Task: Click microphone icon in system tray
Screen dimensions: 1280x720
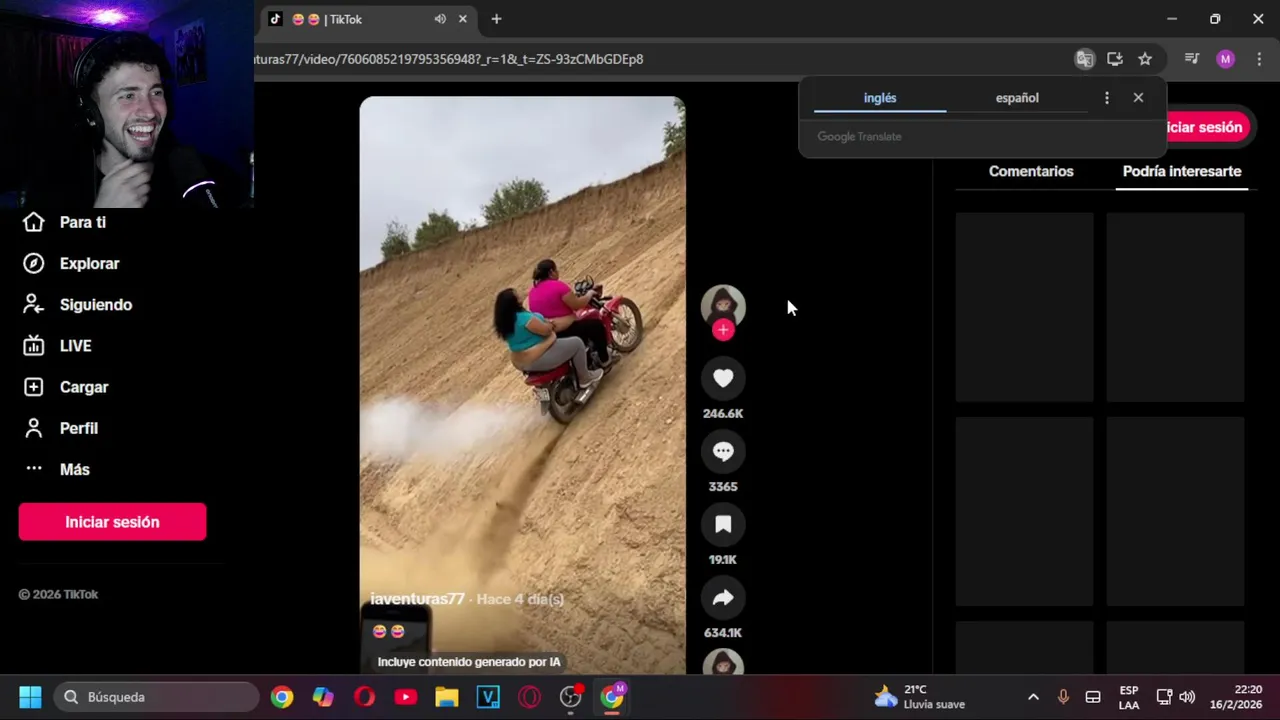Action: tap(1063, 697)
